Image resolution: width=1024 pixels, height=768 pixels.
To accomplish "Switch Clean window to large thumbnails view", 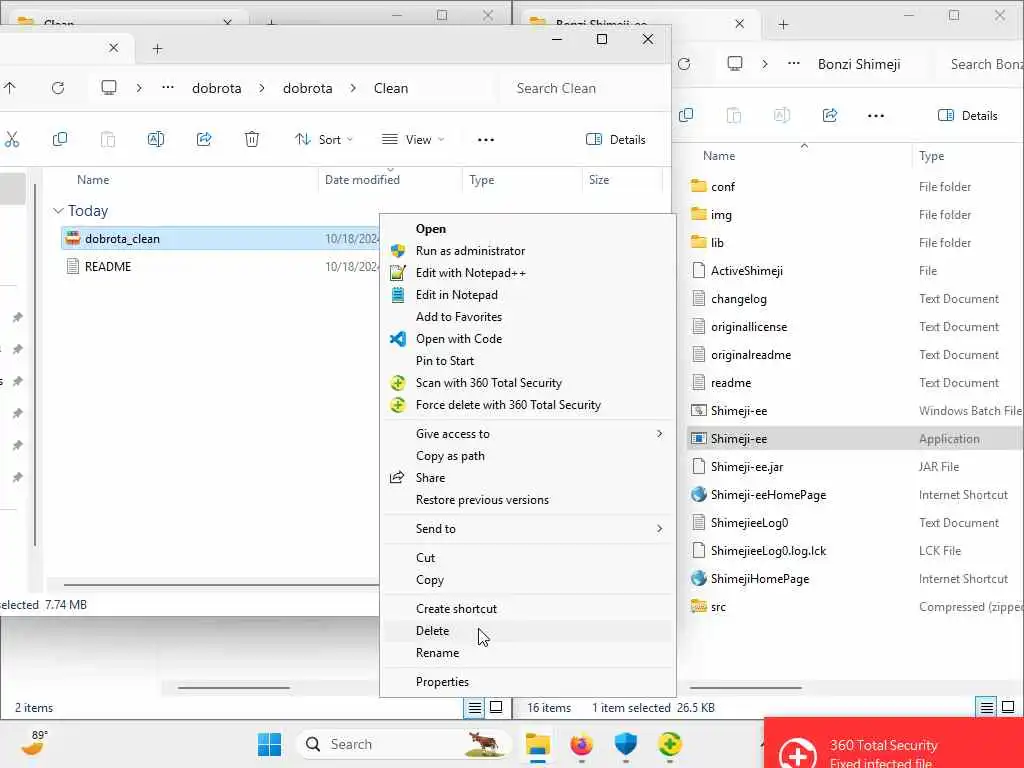I will (496, 707).
